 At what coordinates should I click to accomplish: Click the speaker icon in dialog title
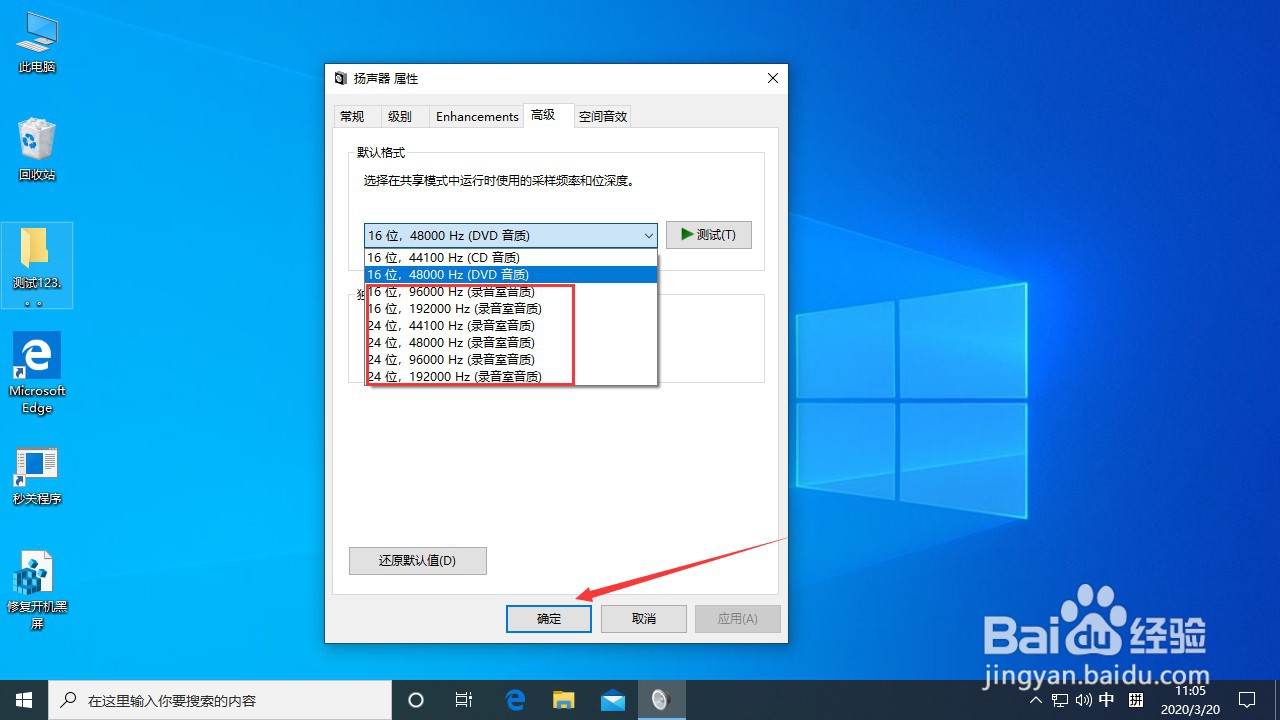coord(341,78)
